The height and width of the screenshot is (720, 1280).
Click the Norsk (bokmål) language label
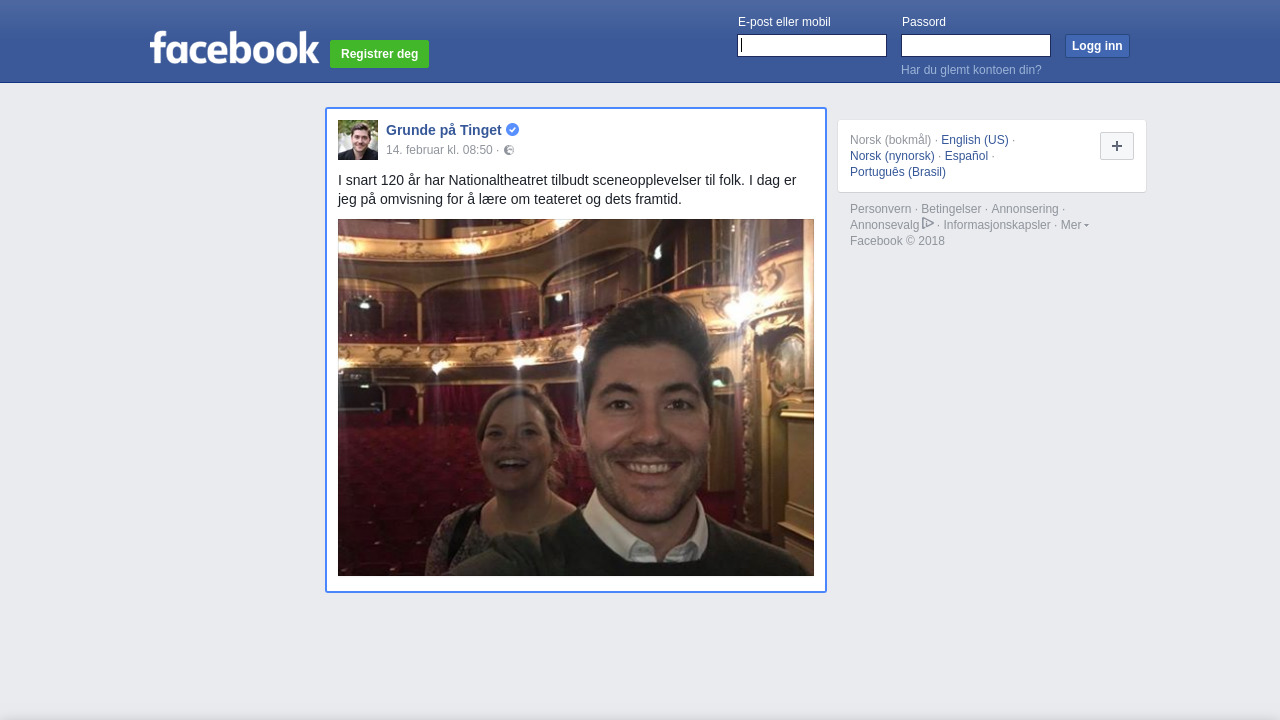pyautogui.click(x=890, y=140)
